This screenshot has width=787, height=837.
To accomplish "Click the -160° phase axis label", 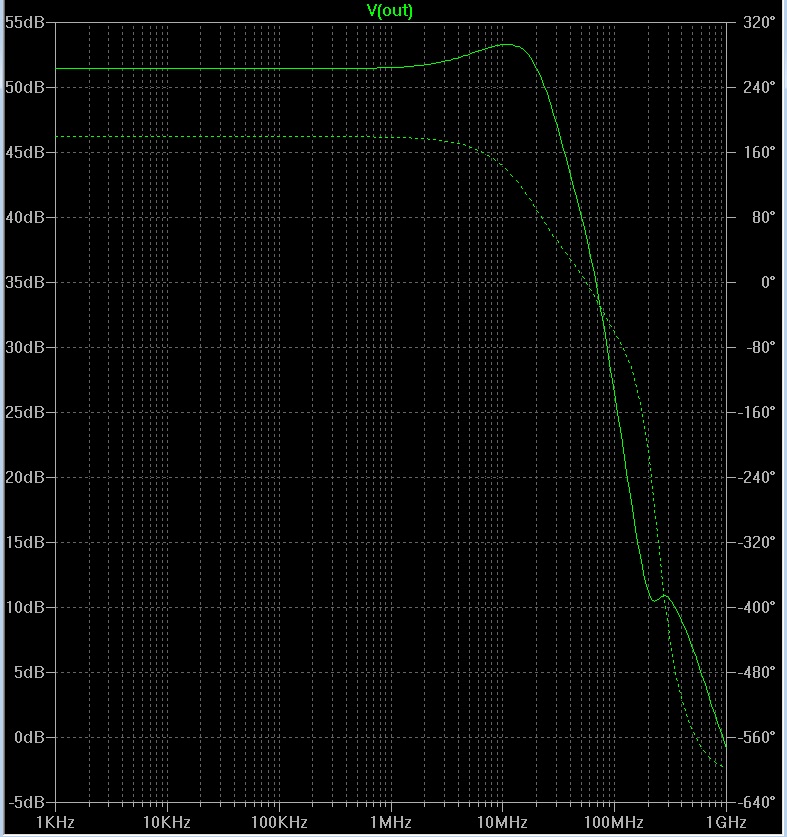I will click(757, 412).
